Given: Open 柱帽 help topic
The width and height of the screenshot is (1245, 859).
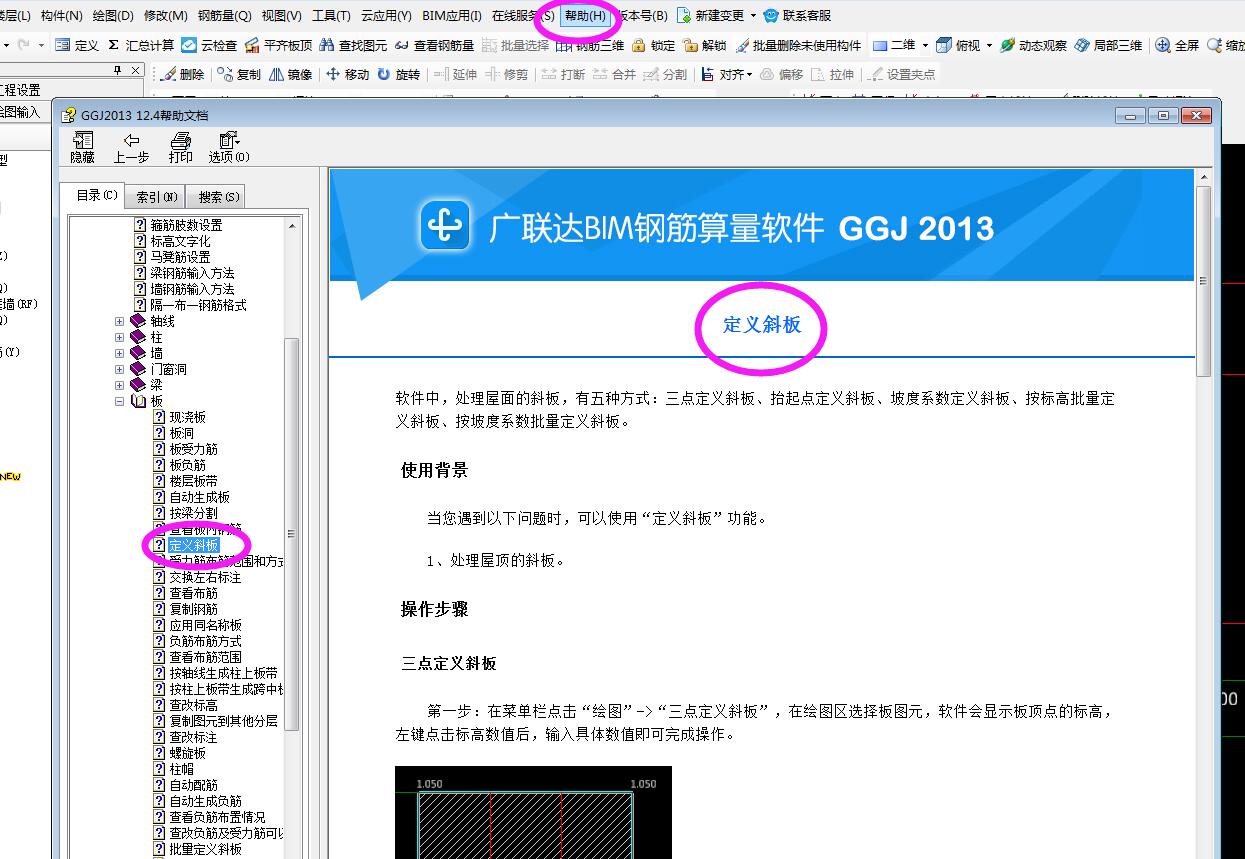Looking at the screenshot, I should click(181, 769).
